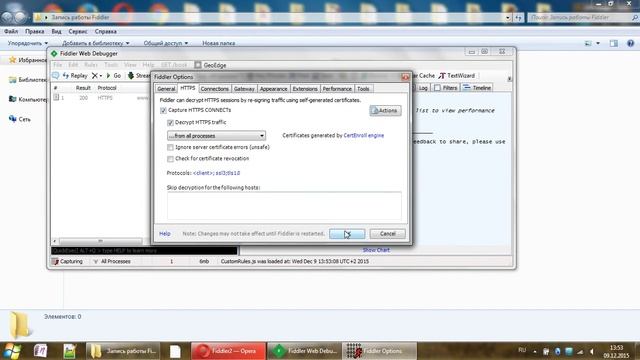
Task: Open the Remove X dropdown arrow
Action: [101, 76]
